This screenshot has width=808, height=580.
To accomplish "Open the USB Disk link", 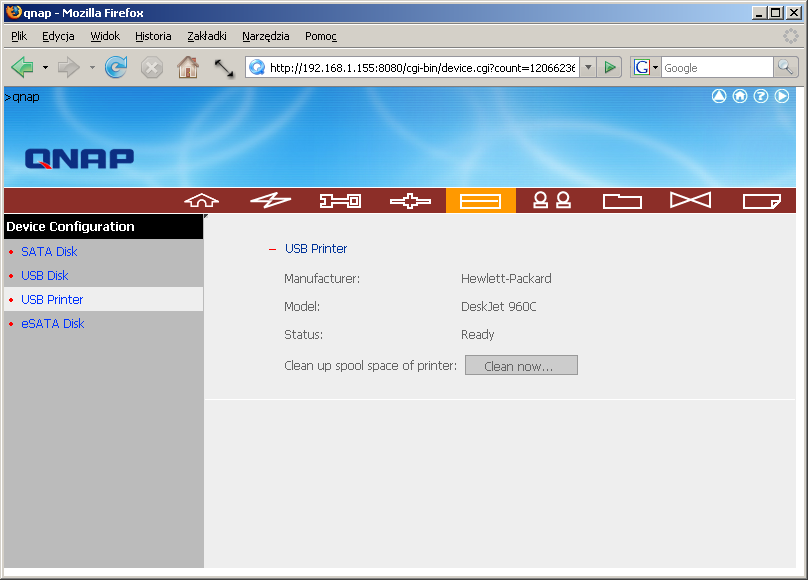I will [45, 276].
